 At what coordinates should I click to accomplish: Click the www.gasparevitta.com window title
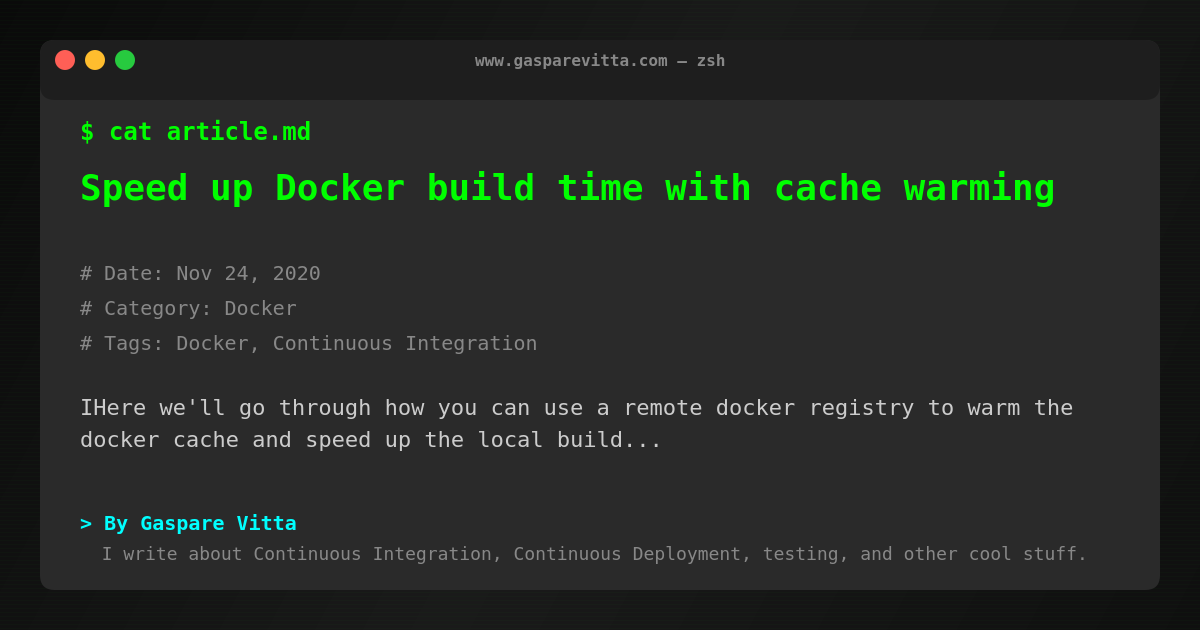click(599, 60)
